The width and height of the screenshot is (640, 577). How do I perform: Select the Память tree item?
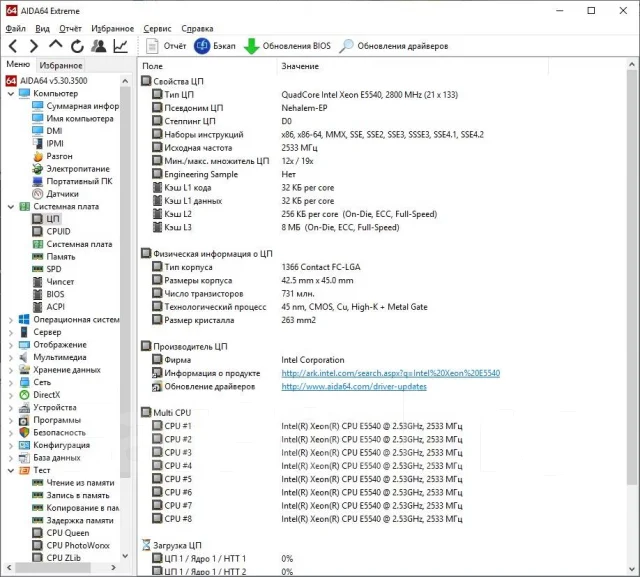54,257
